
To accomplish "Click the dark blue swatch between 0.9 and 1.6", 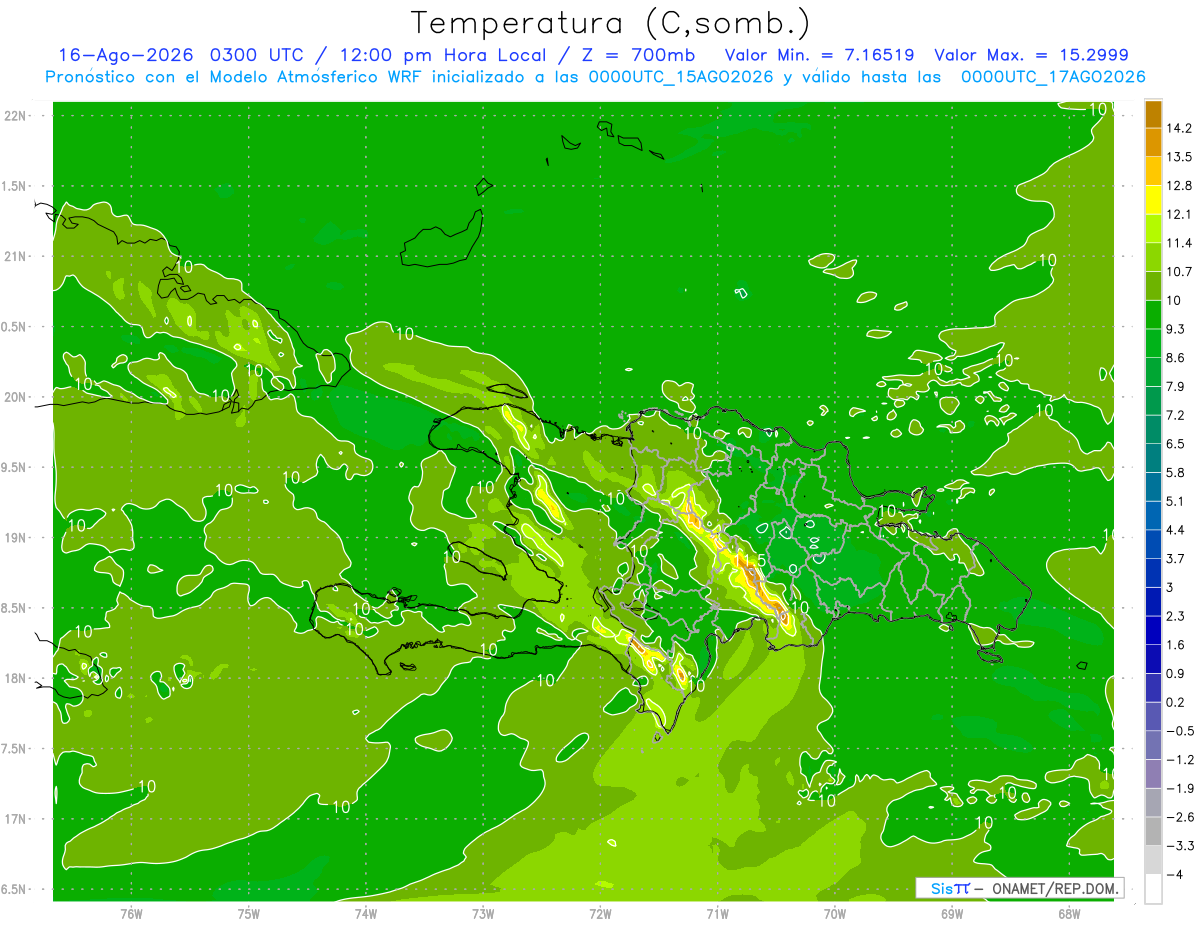I will (1153, 660).
